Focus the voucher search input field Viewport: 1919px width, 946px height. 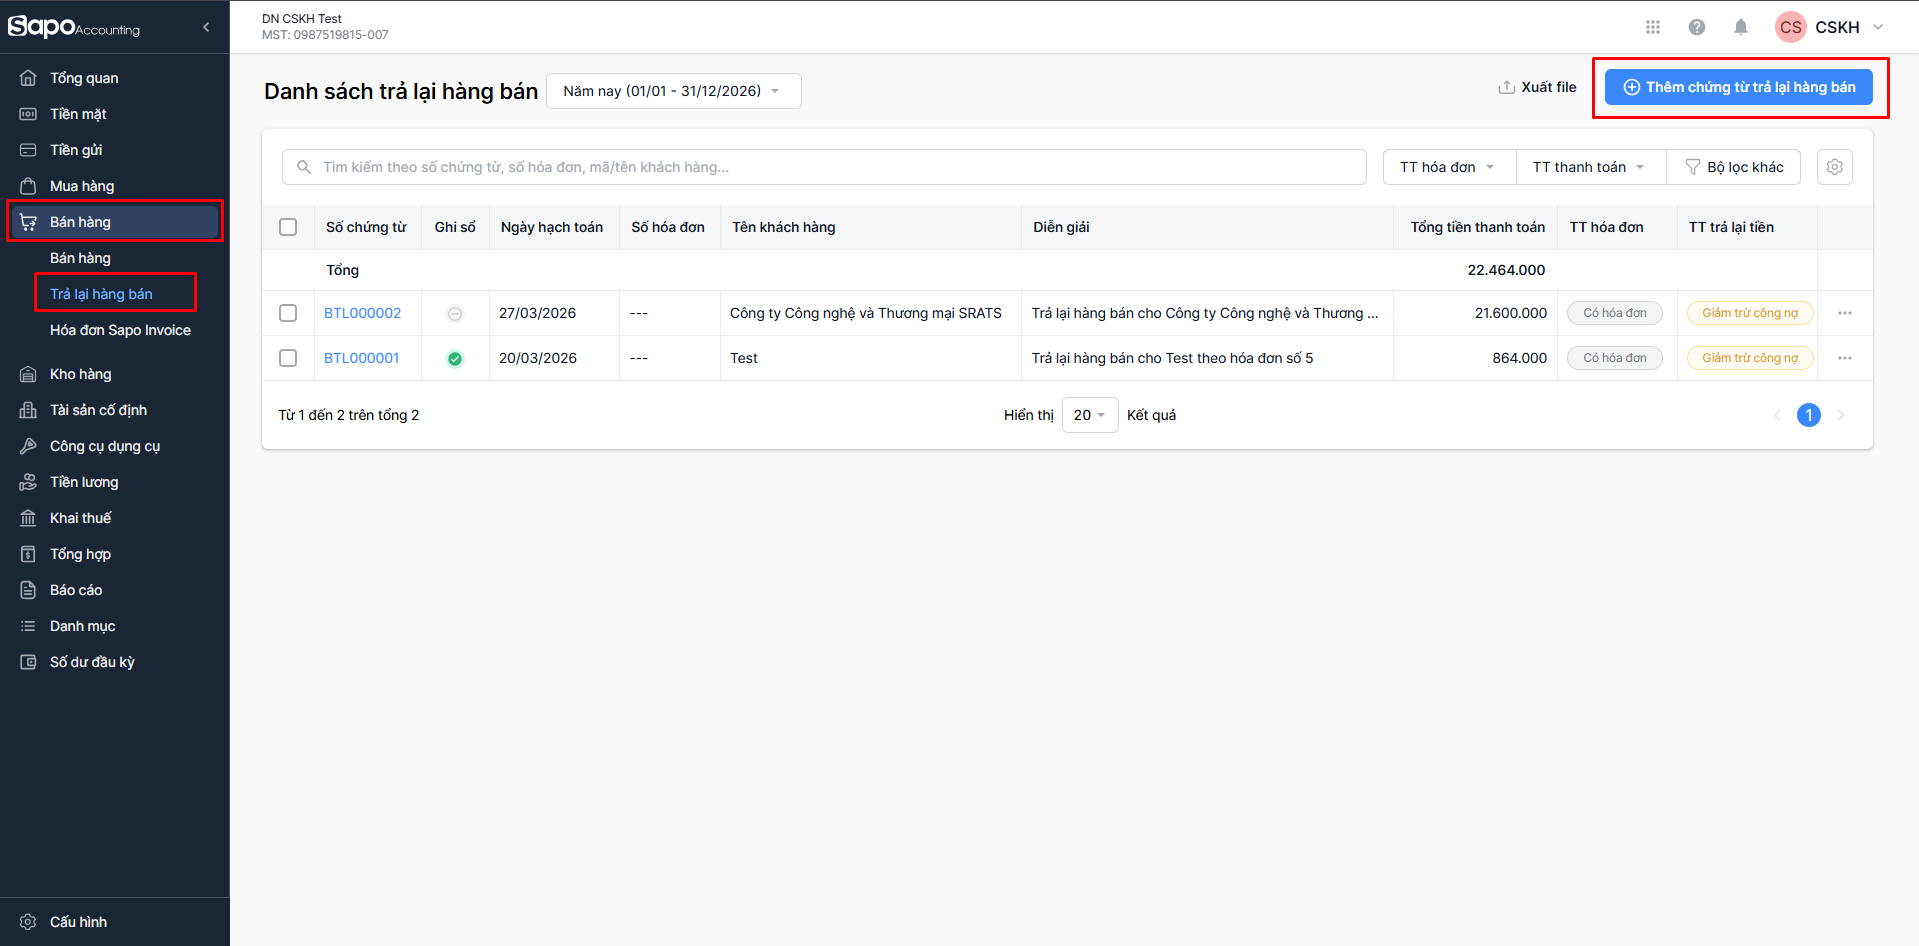pyautogui.click(x=824, y=167)
